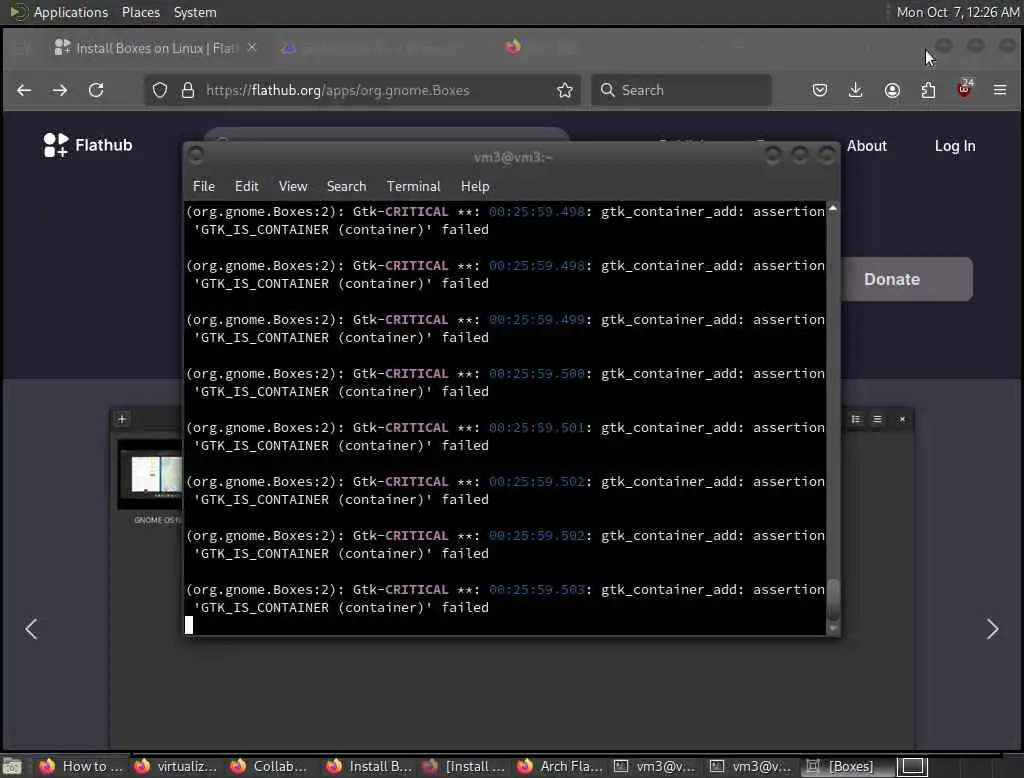
Task: Click the Donate button
Action: click(x=906, y=279)
